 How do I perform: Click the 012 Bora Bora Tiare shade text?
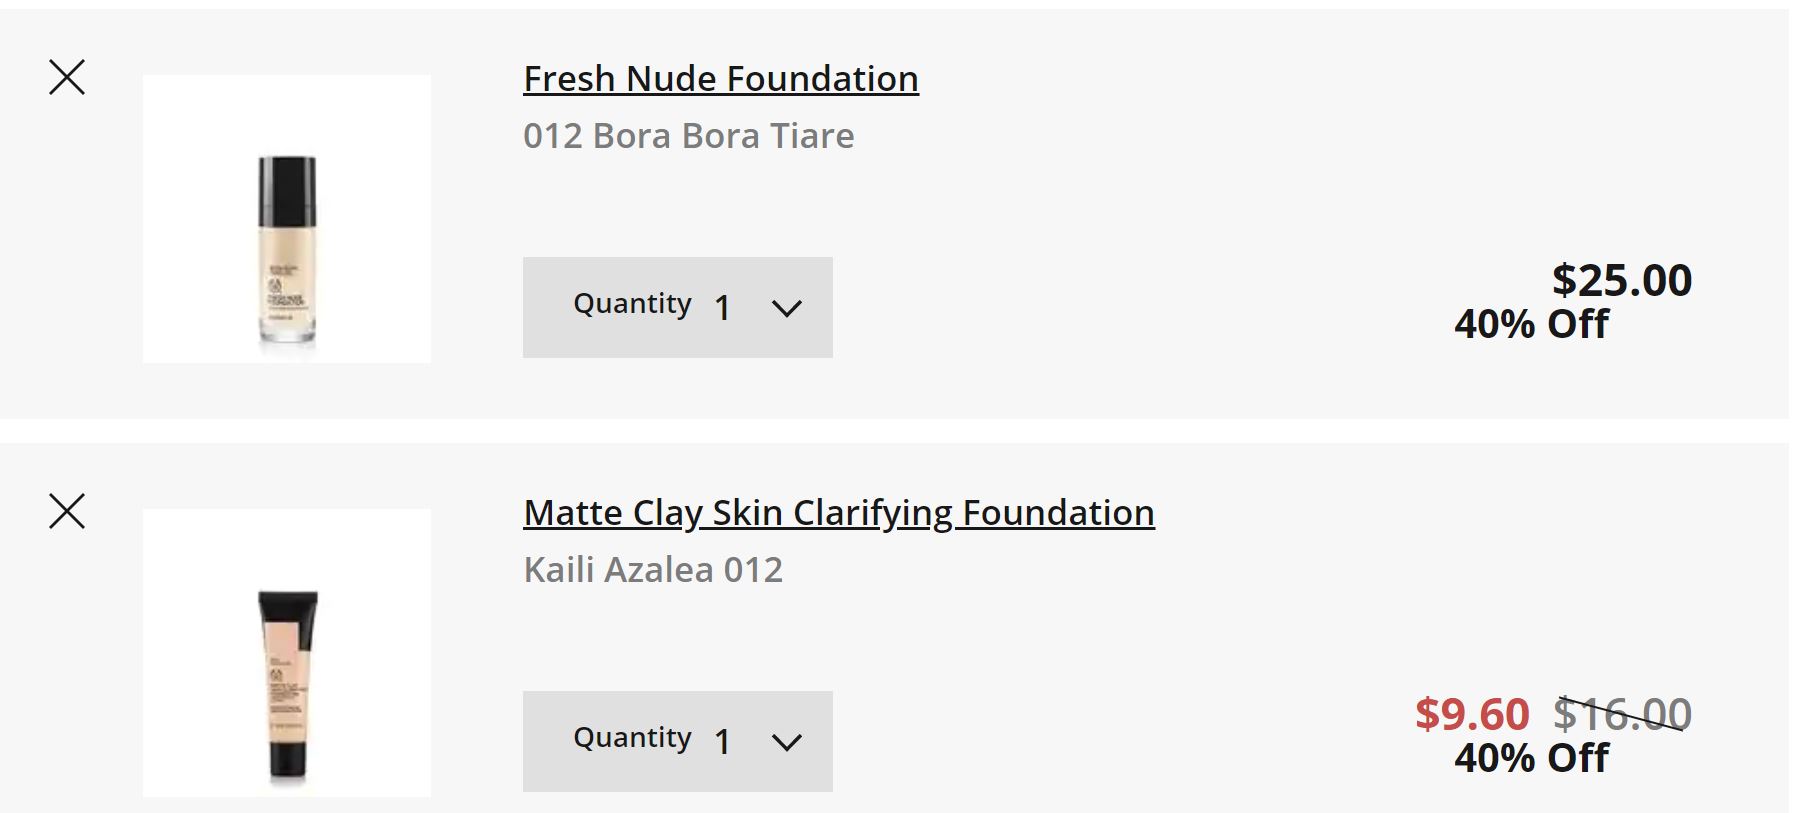pos(688,136)
